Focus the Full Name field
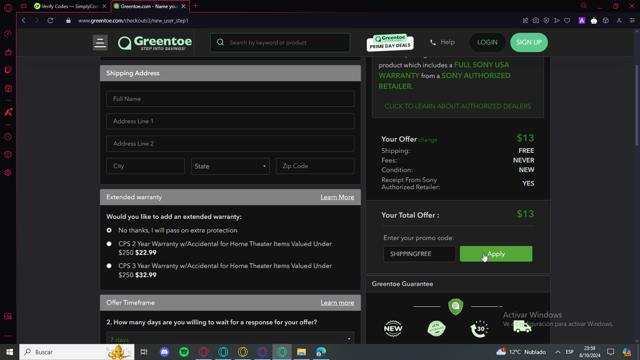The image size is (640, 360). (x=230, y=99)
